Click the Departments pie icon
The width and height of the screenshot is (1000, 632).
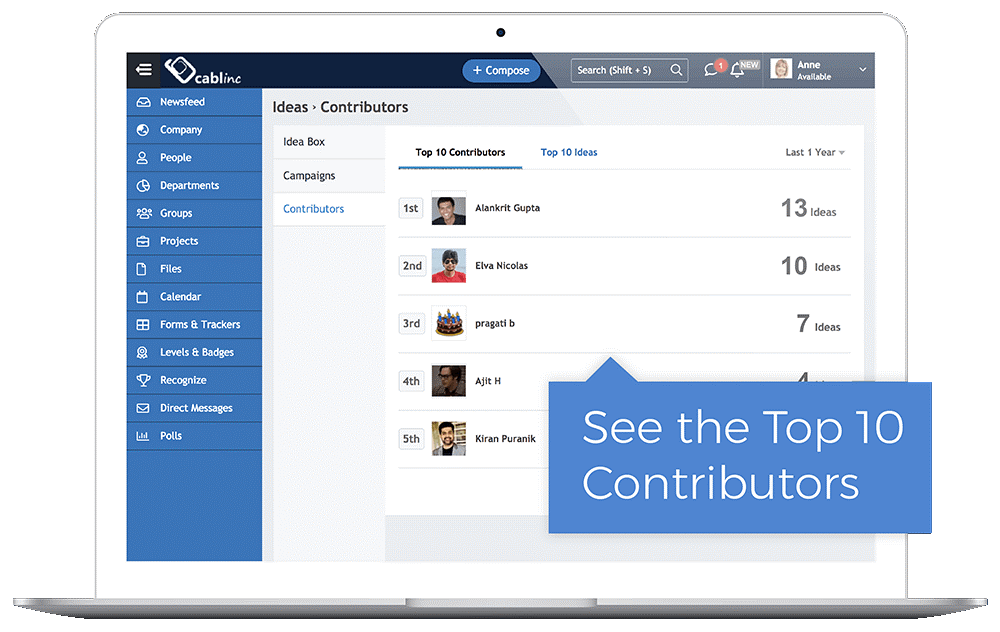[143, 186]
